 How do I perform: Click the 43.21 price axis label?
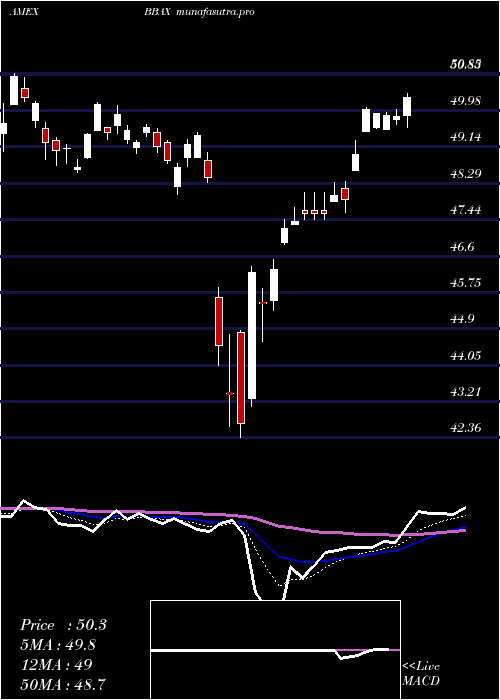click(466, 392)
